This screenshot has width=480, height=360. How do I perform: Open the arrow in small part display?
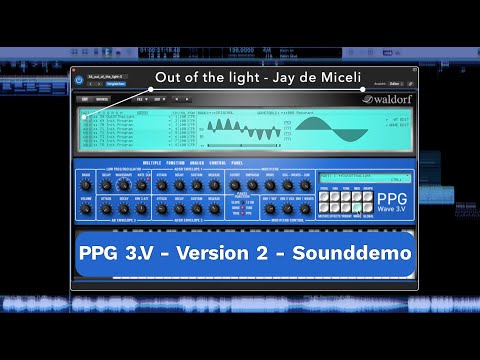(407, 175)
